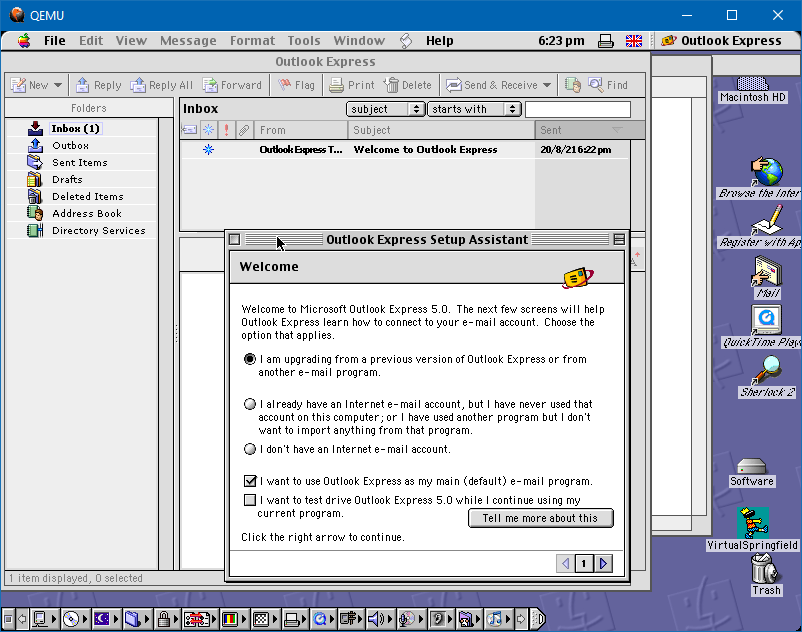Open the 'starts with' criteria dropdown
This screenshot has height=632, width=802.
pyautogui.click(x=474, y=109)
